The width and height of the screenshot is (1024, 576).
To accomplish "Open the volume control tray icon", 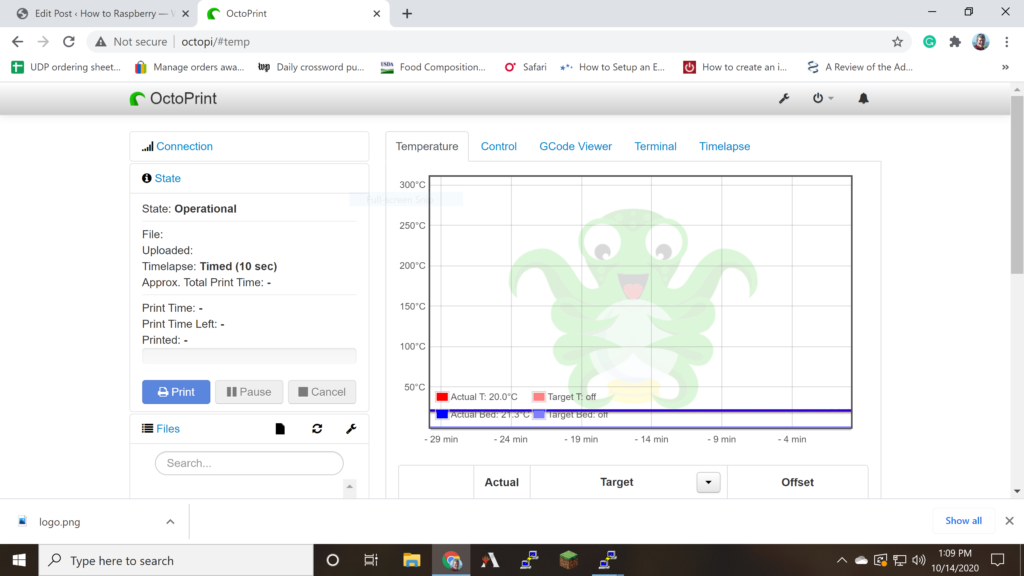I will (919, 560).
